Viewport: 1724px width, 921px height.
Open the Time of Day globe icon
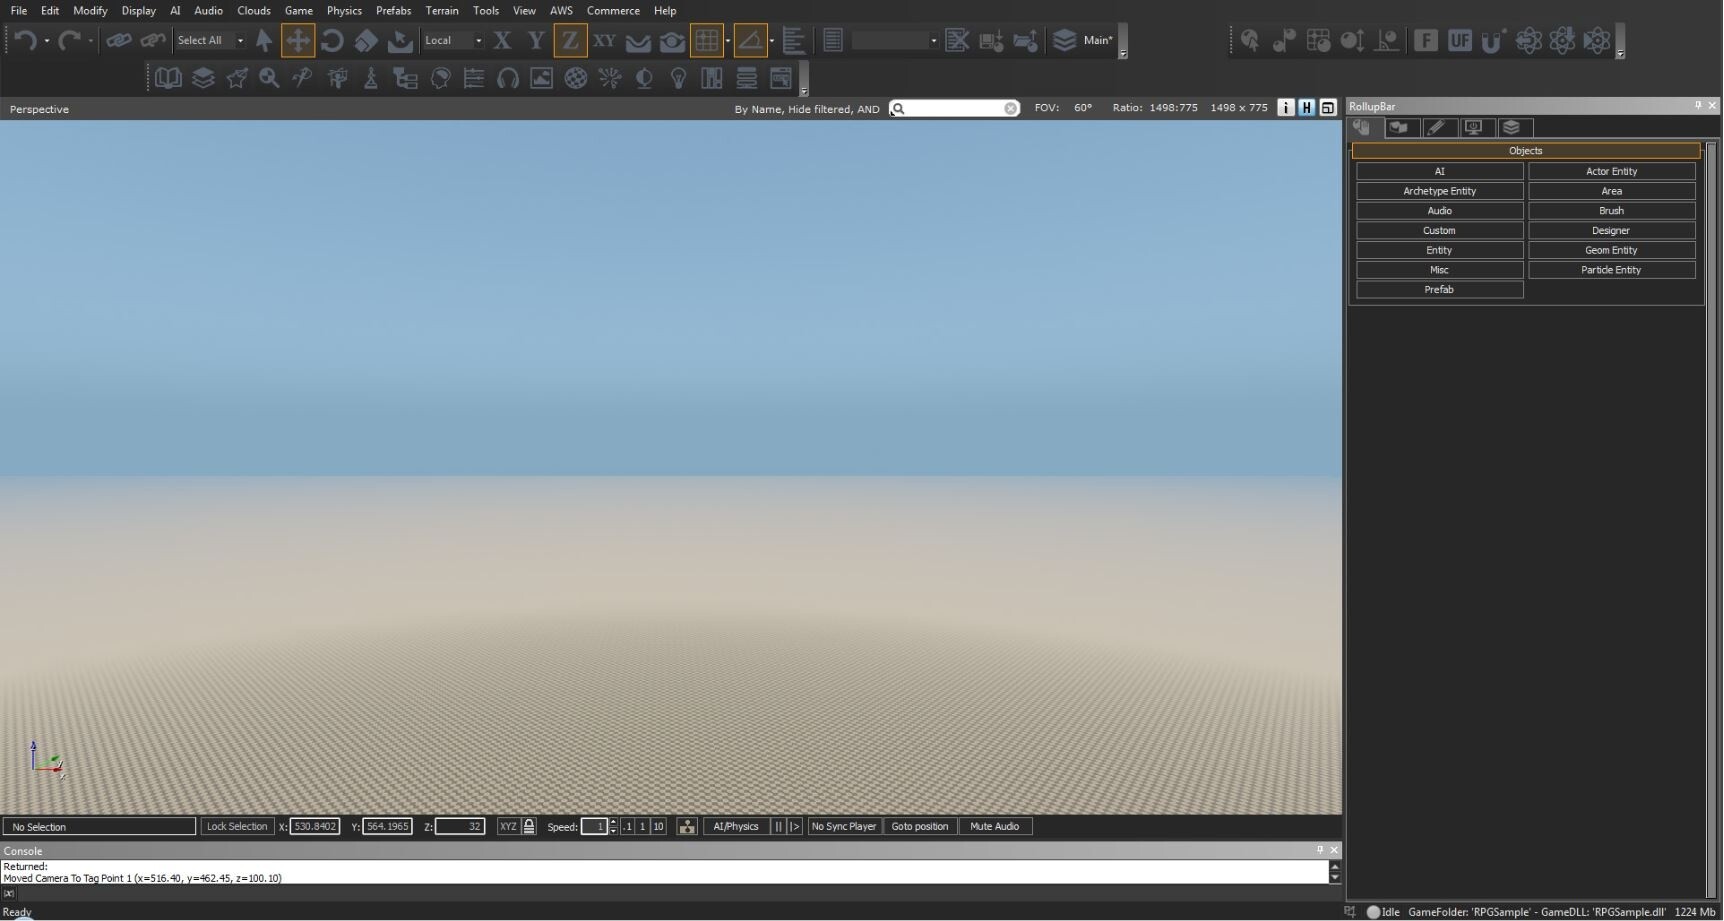tap(644, 78)
